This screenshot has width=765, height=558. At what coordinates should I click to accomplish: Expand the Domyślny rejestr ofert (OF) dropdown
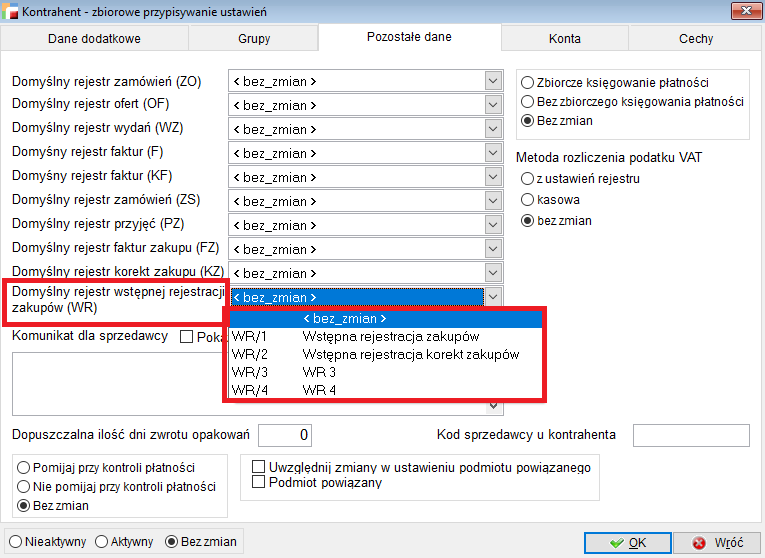[492, 105]
